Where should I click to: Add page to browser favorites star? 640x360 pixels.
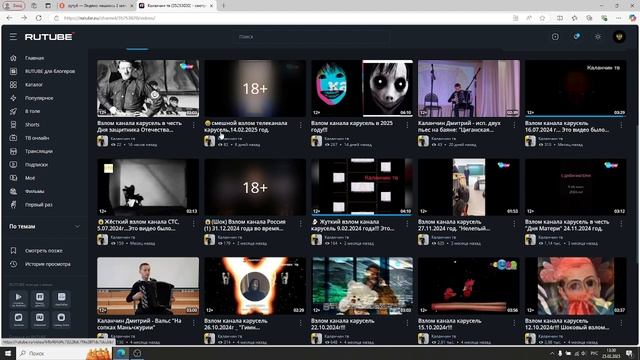pyautogui.click(x=542, y=18)
